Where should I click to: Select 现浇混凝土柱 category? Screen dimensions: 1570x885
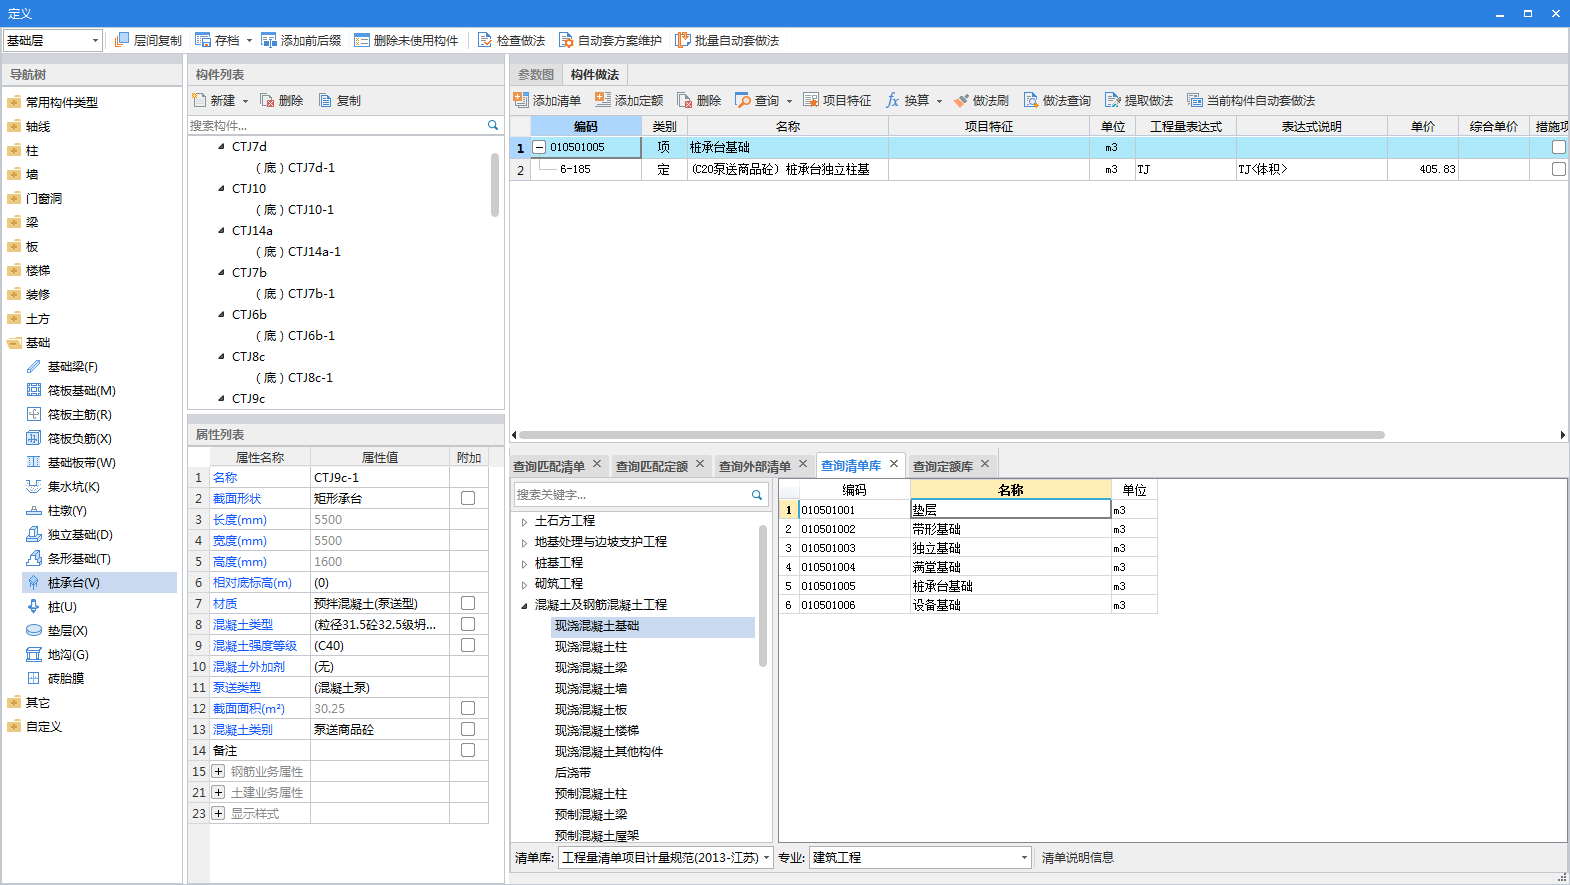591,647
